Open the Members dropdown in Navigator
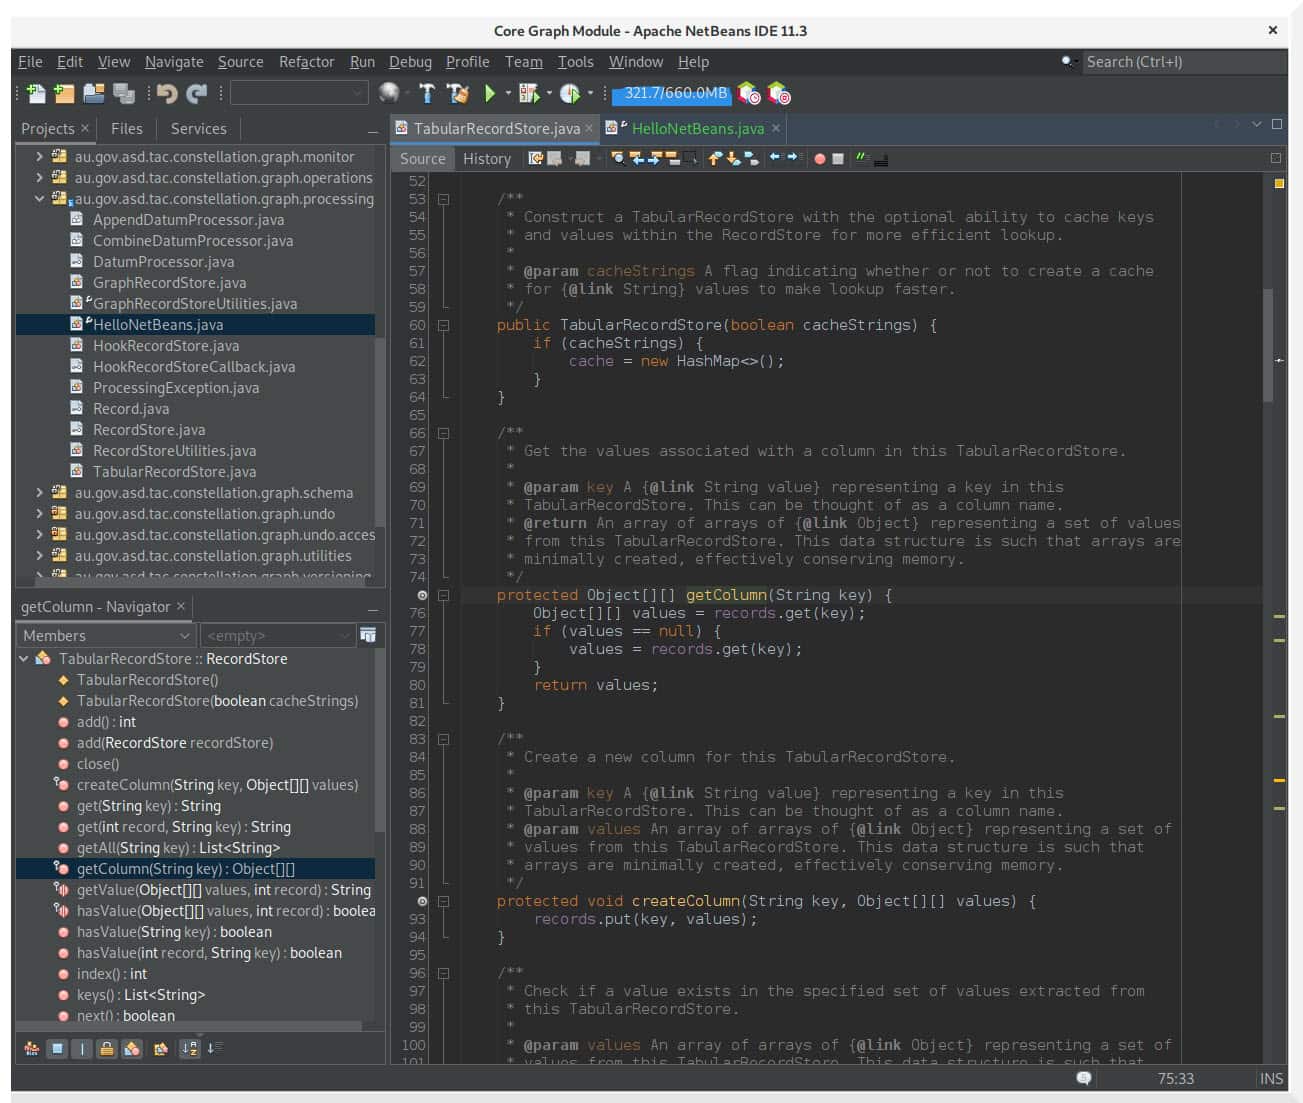 pos(106,635)
